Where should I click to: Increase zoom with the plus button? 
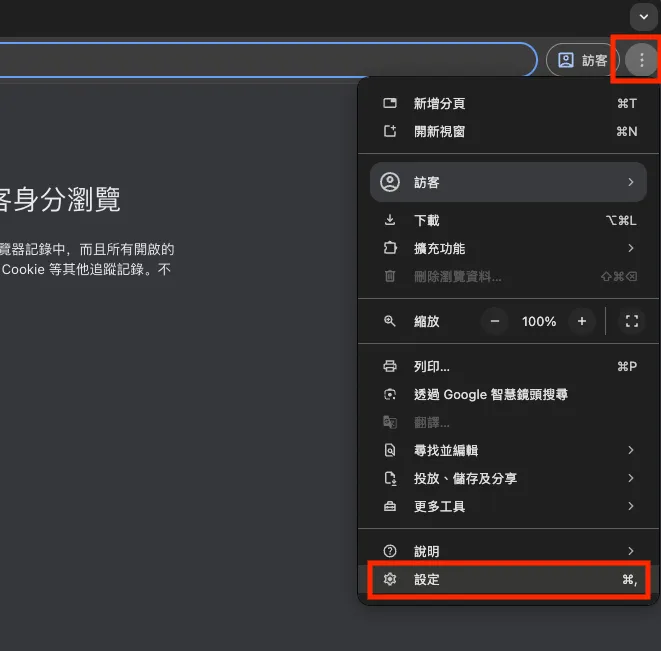[582, 321]
